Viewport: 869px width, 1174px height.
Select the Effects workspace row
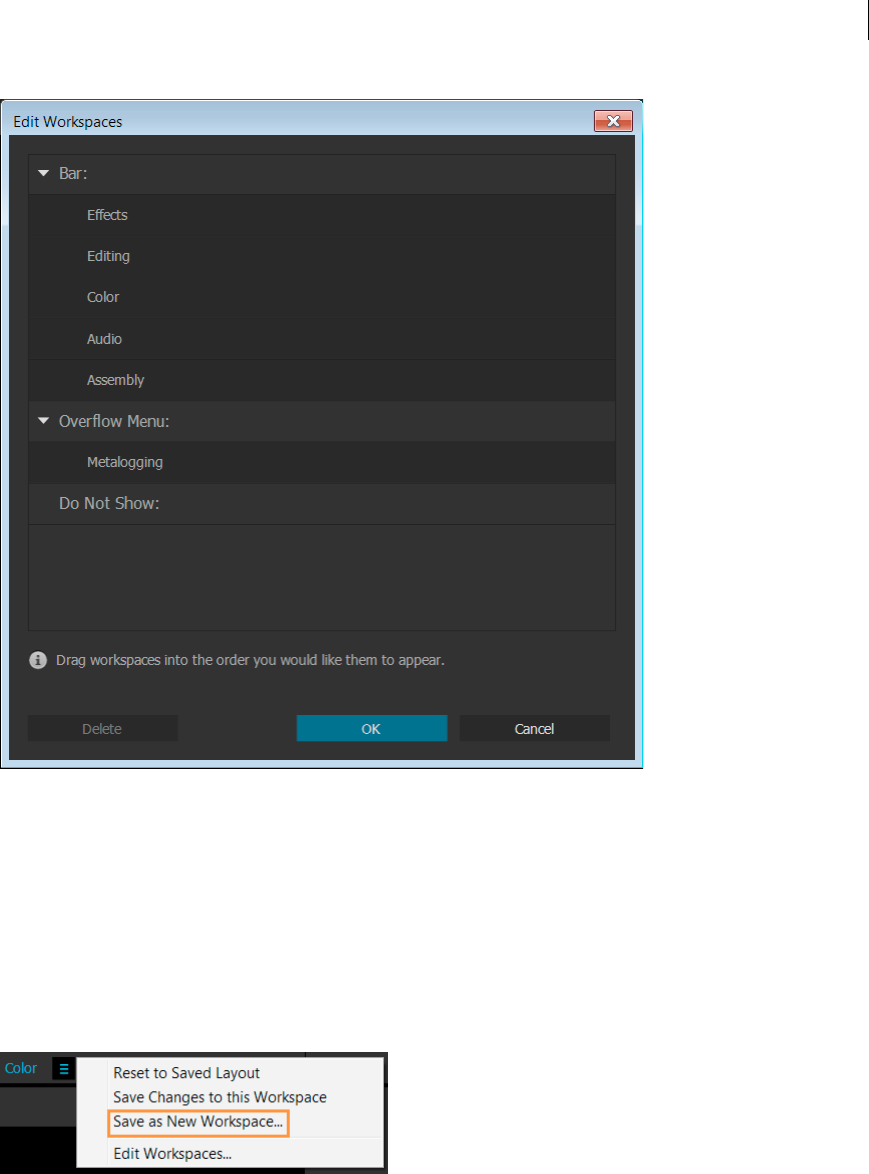pos(322,215)
